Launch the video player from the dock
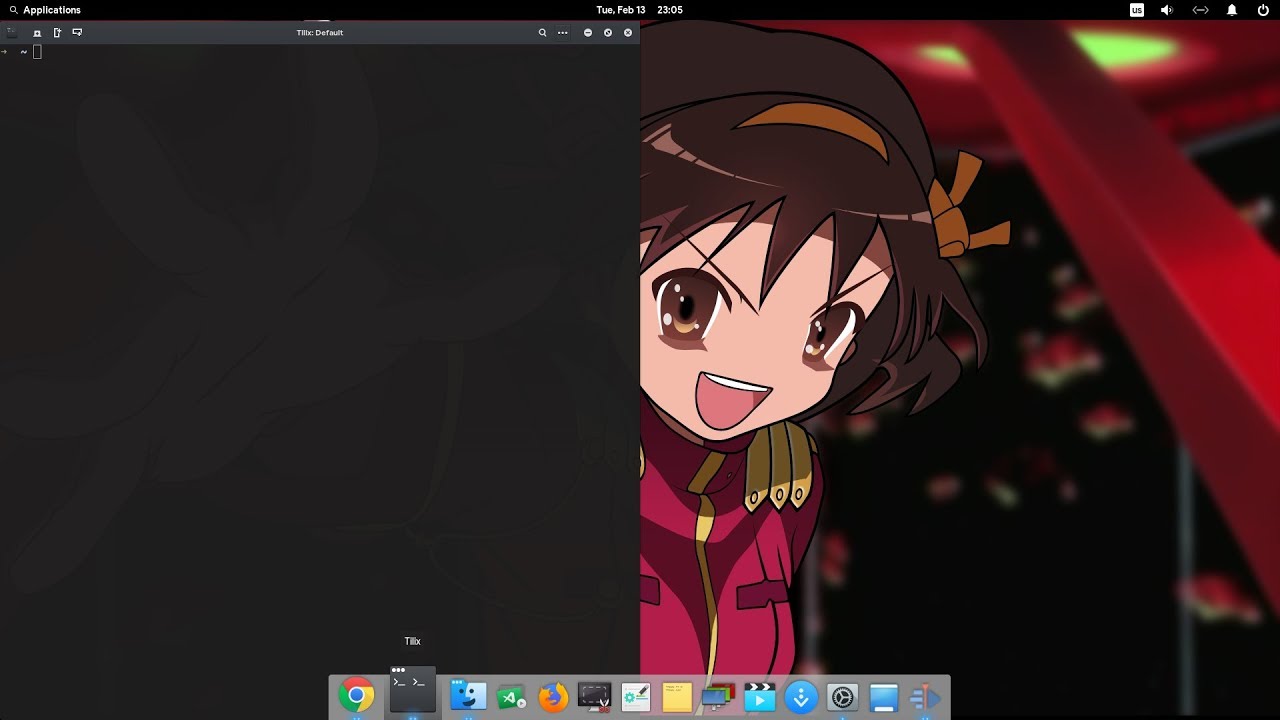 point(760,697)
